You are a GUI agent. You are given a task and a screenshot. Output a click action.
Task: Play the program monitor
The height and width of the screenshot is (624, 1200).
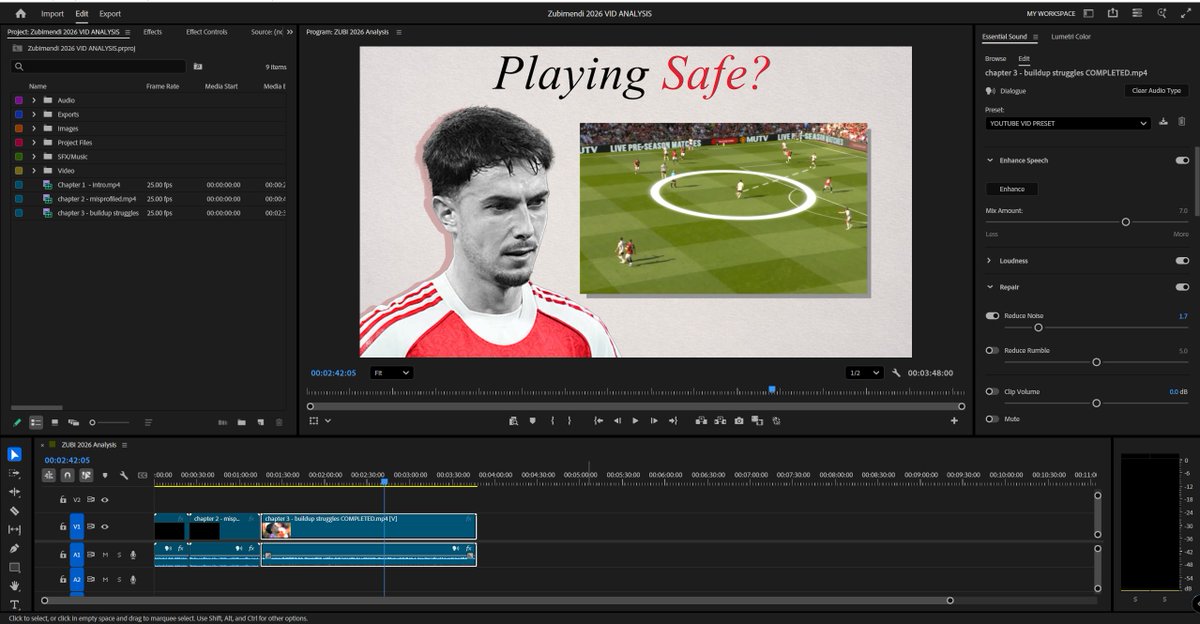point(635,421)
